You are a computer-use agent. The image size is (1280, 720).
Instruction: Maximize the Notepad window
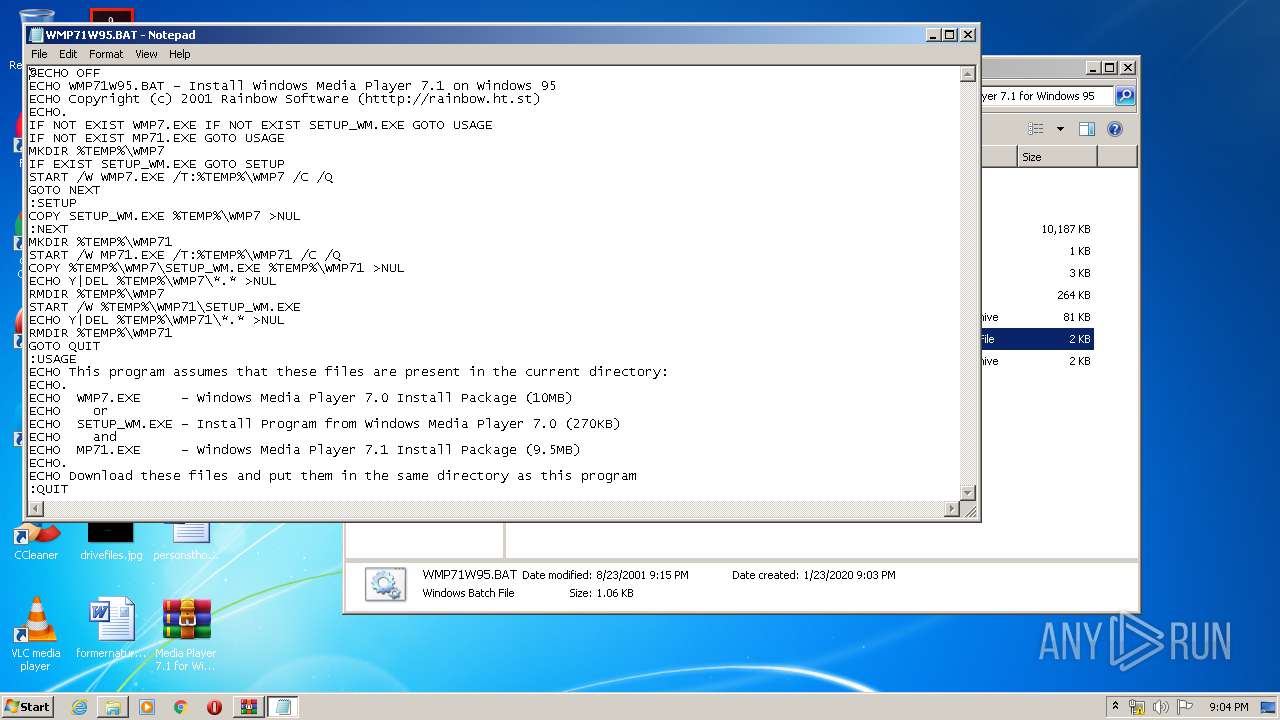pos(949,35)
